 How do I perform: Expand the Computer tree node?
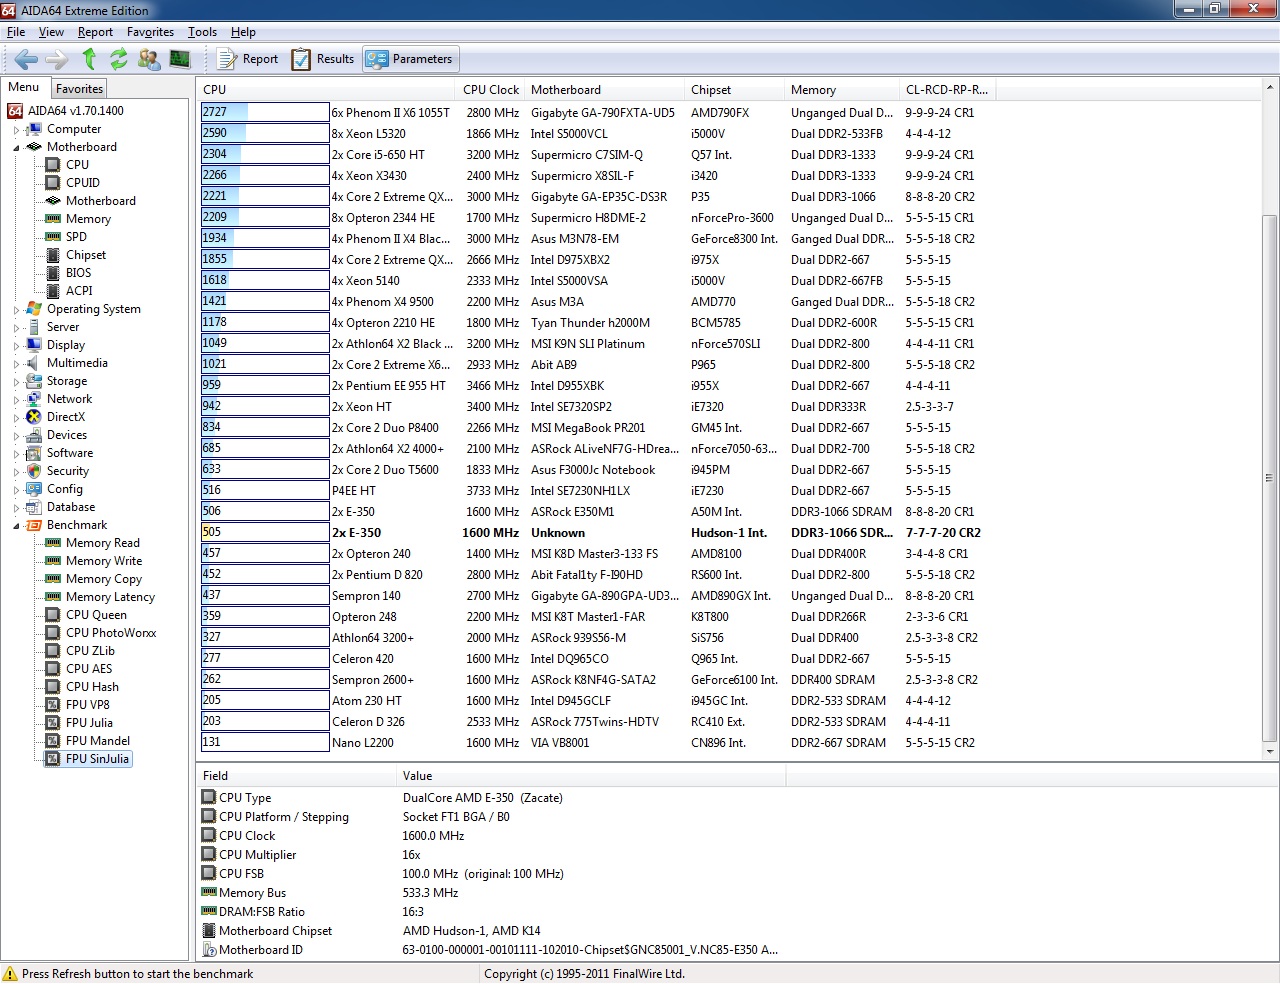coord(17,130)
